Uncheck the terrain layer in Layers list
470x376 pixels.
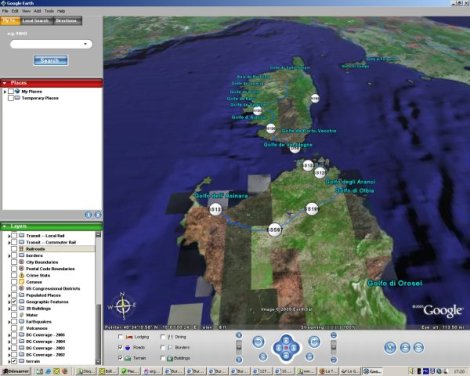tap(14, 361)
